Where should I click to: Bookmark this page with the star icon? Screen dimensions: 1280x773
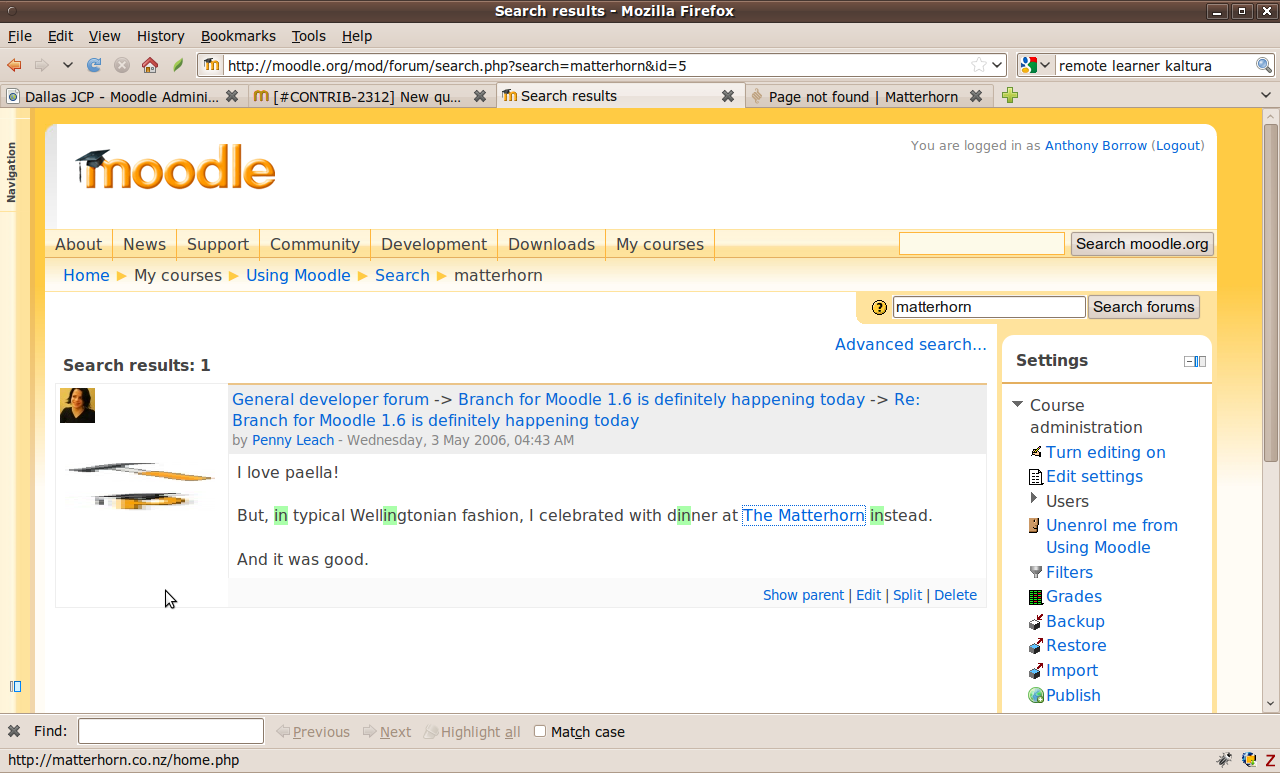[979, 65]
